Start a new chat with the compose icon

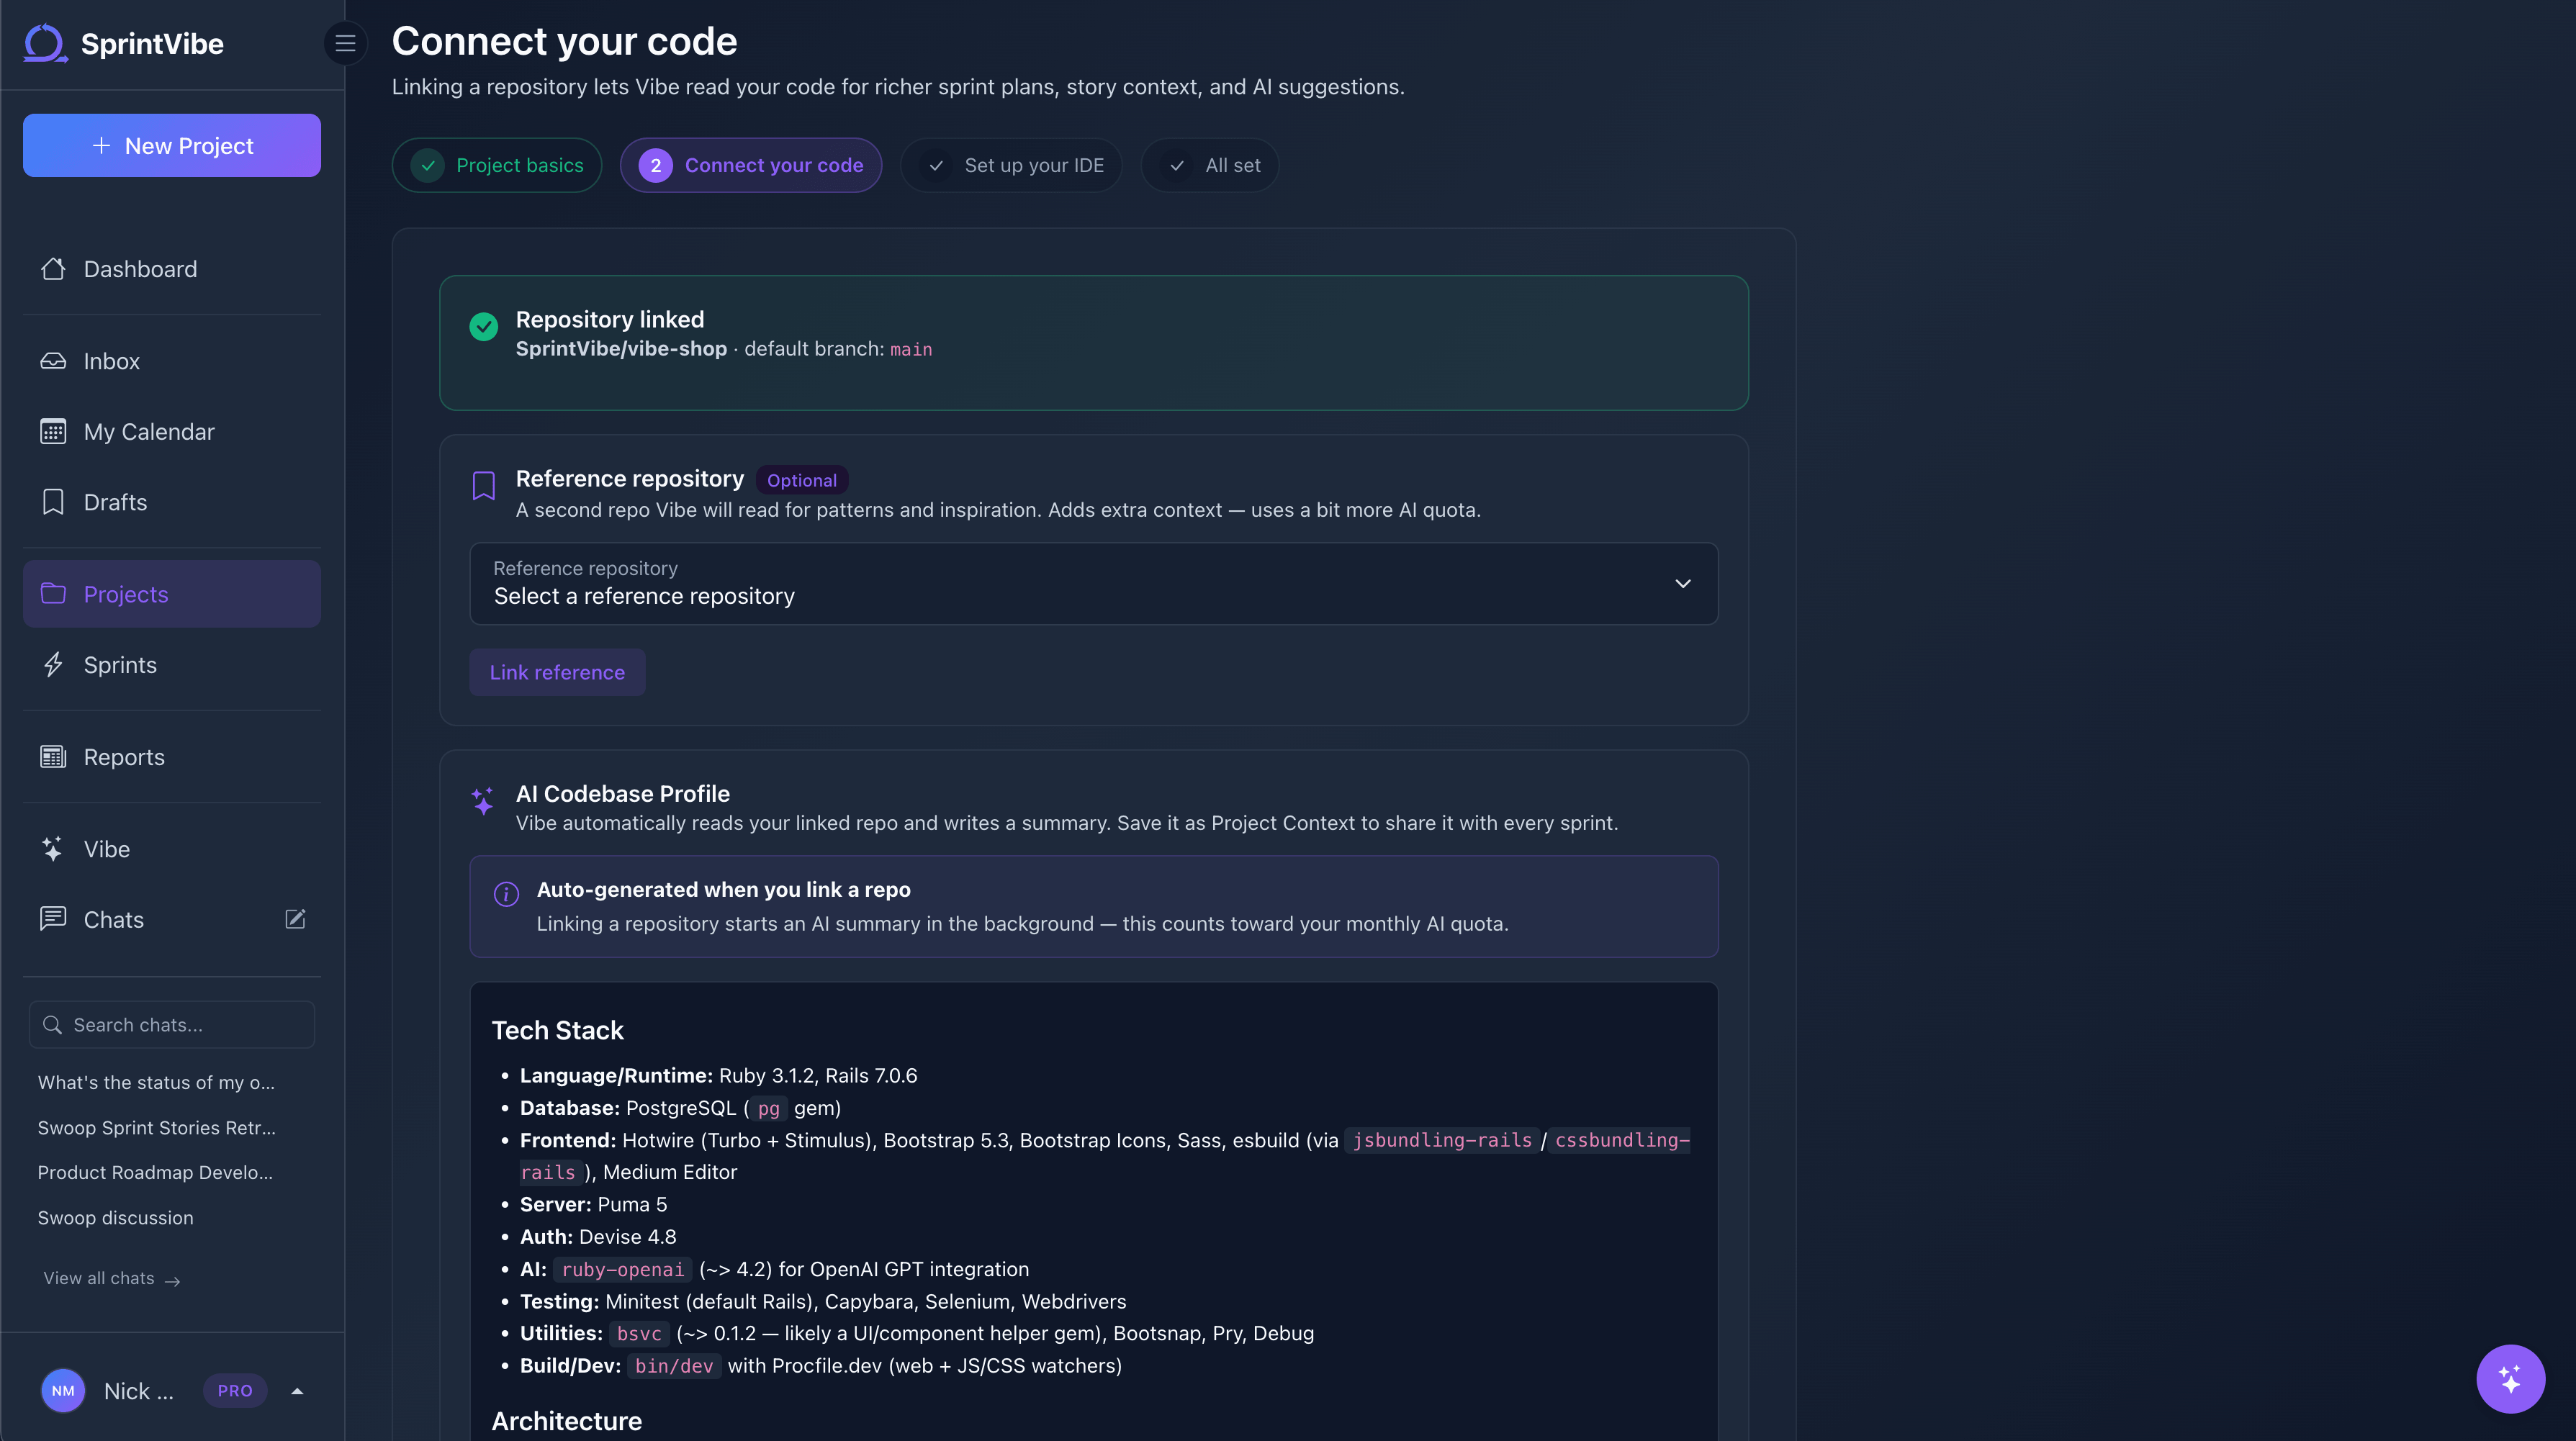click(x=295, y=919)
